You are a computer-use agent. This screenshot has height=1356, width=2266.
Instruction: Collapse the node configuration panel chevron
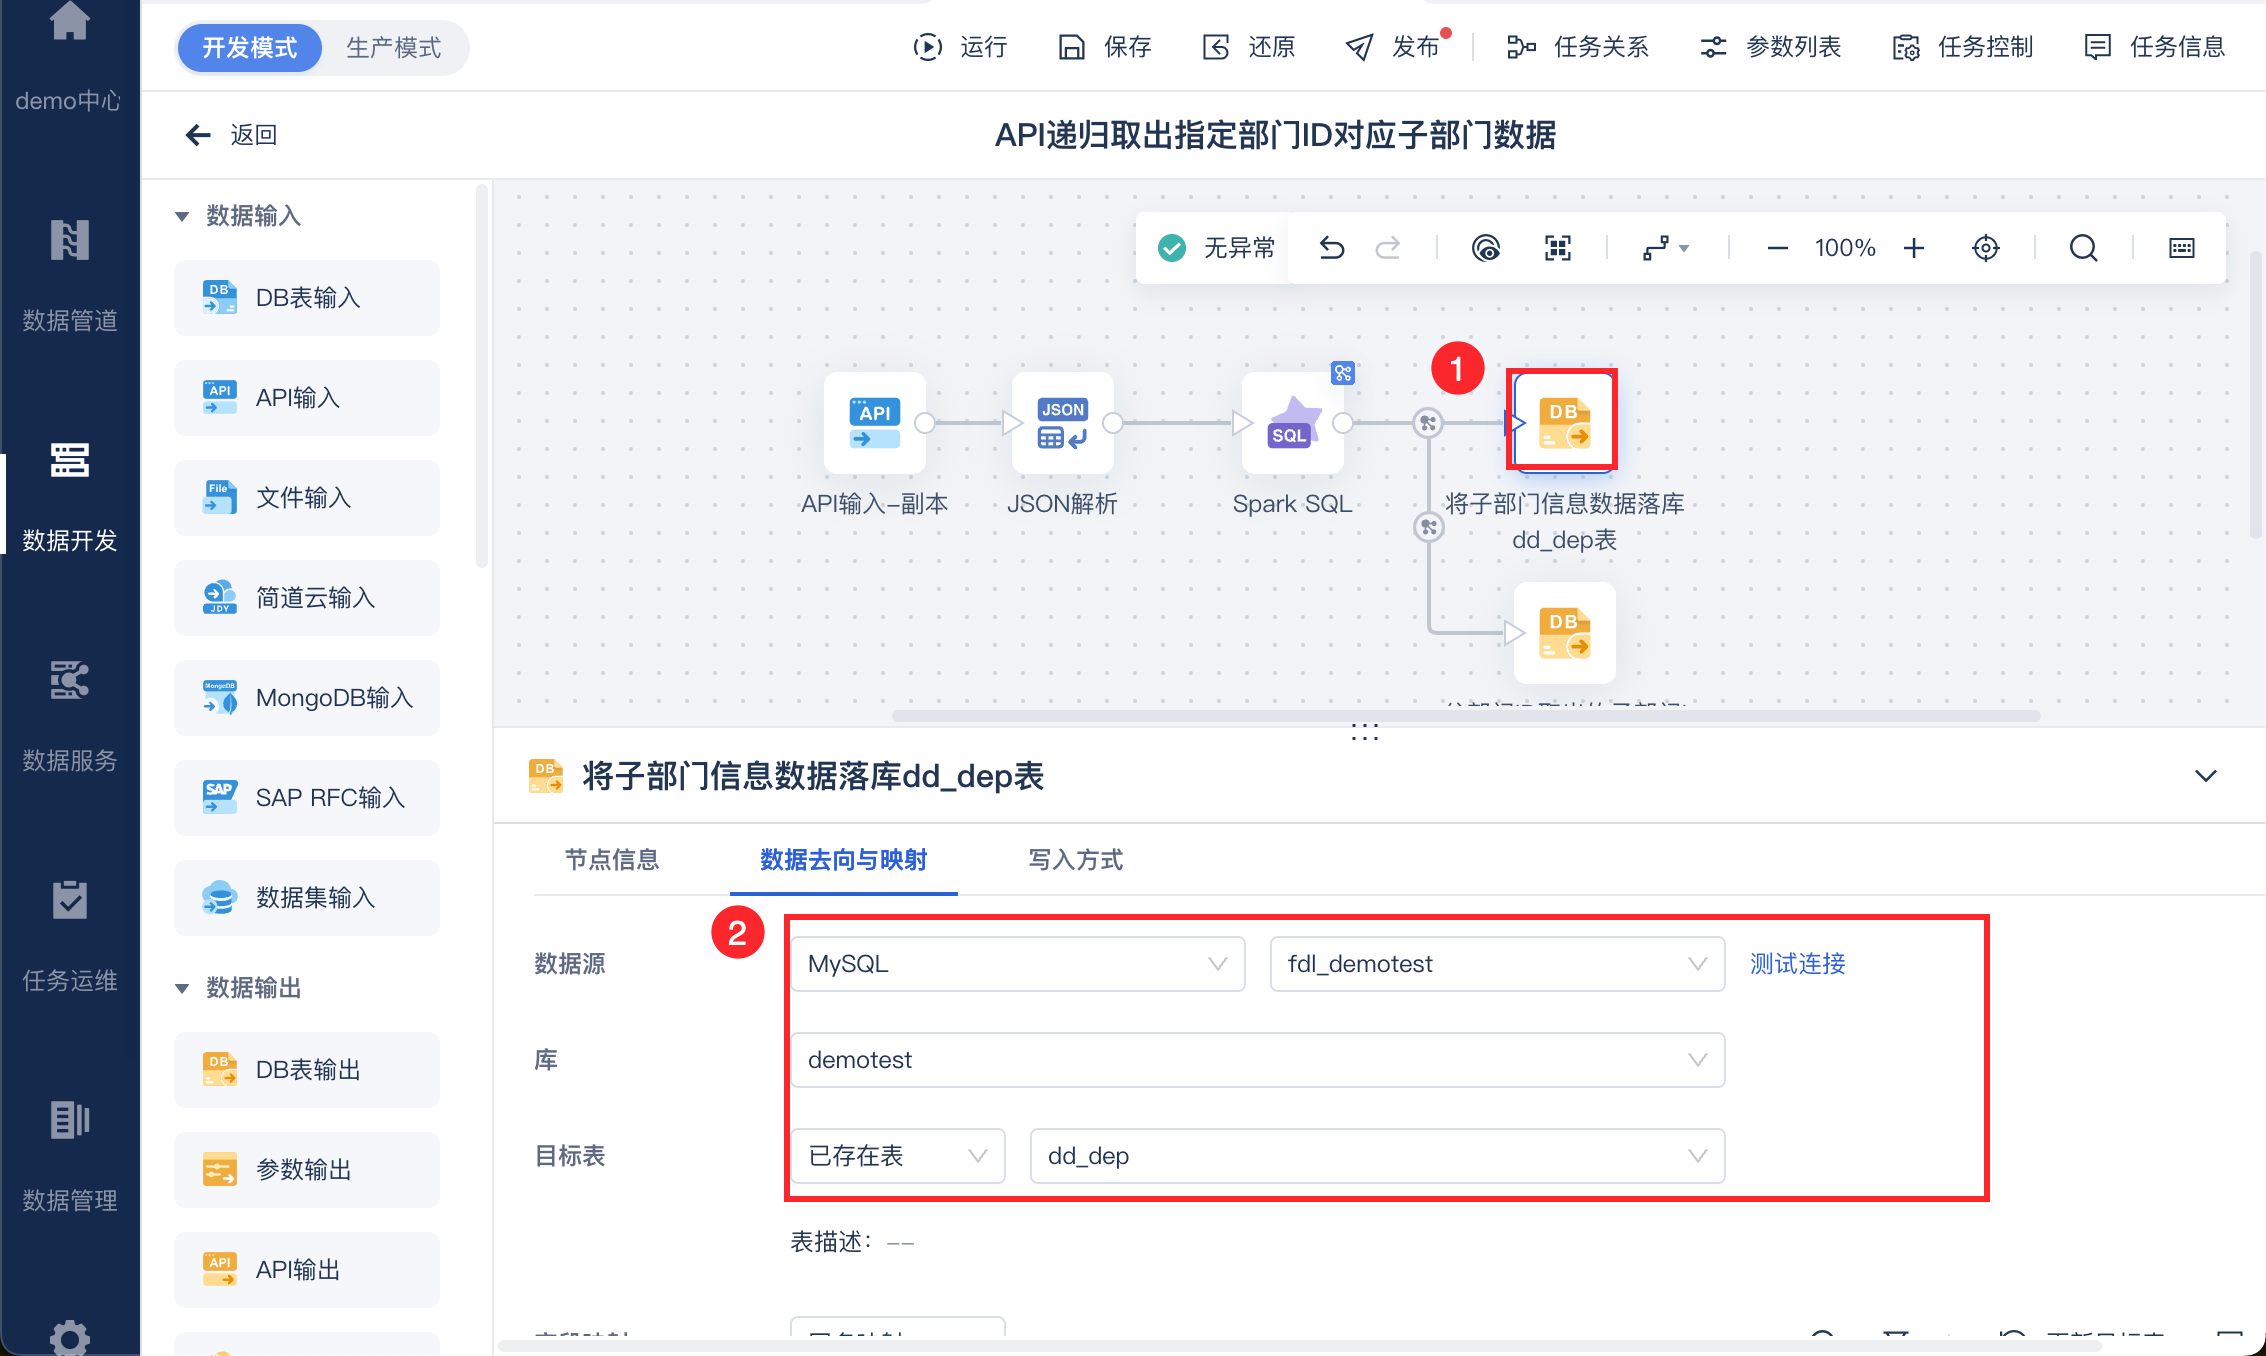click(2205, 776)
